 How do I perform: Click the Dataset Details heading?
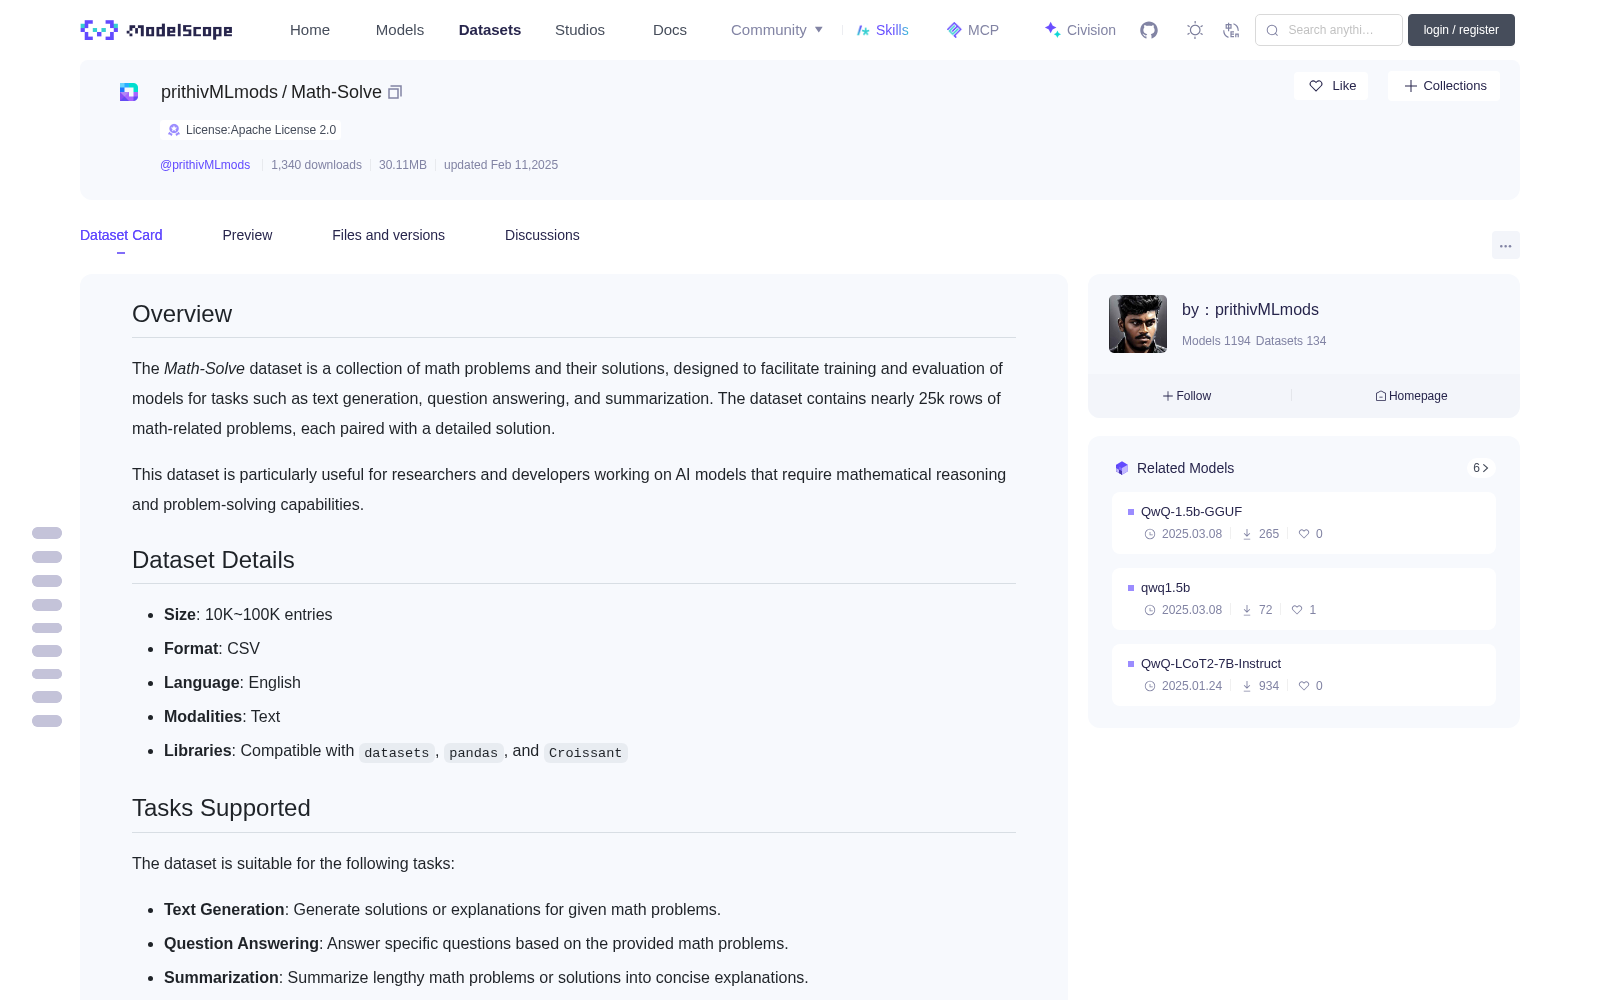point(213,560)
